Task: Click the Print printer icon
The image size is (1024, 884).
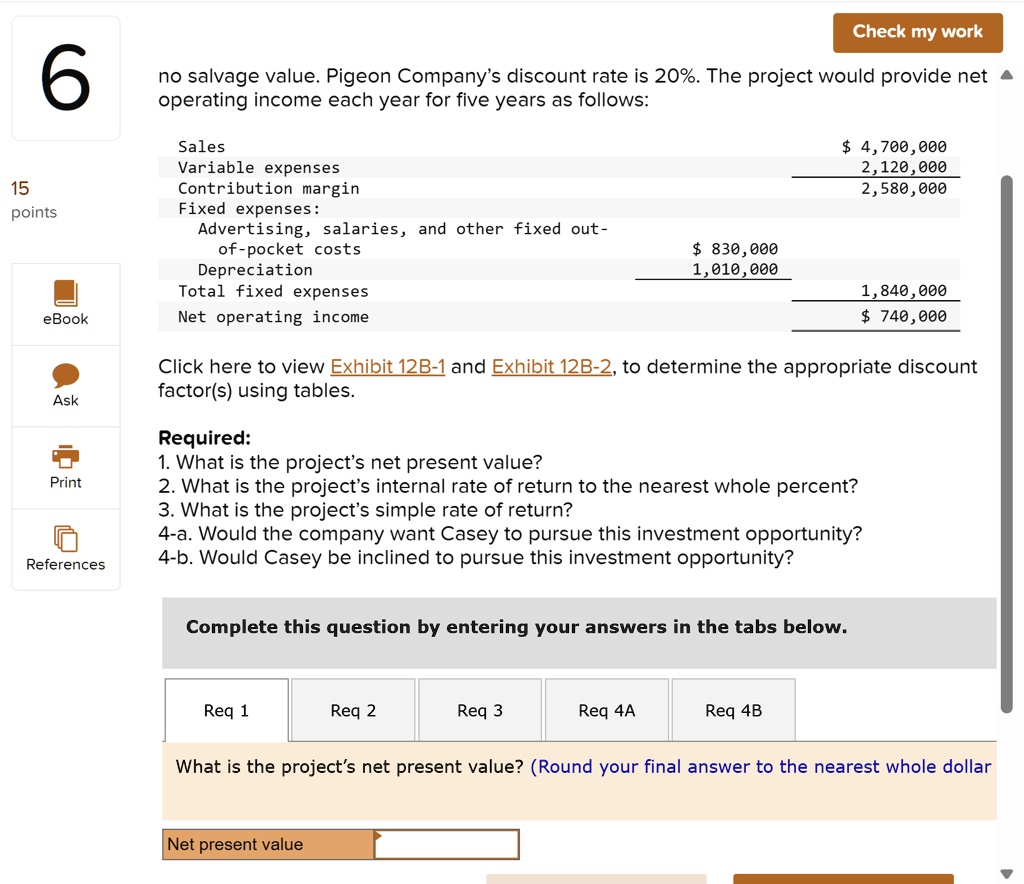Action: pos(65,456)
